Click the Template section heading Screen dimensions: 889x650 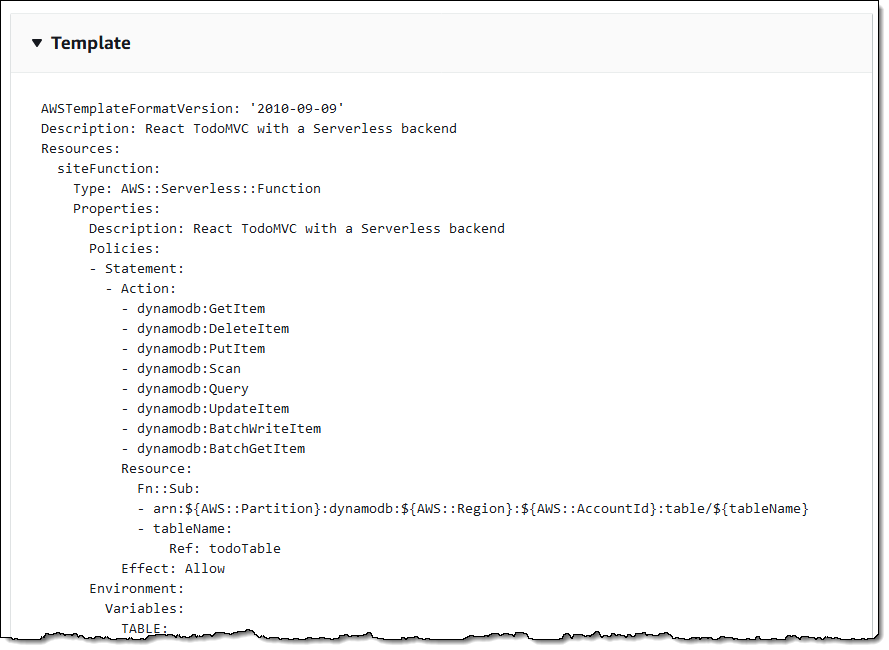point(91,43)
